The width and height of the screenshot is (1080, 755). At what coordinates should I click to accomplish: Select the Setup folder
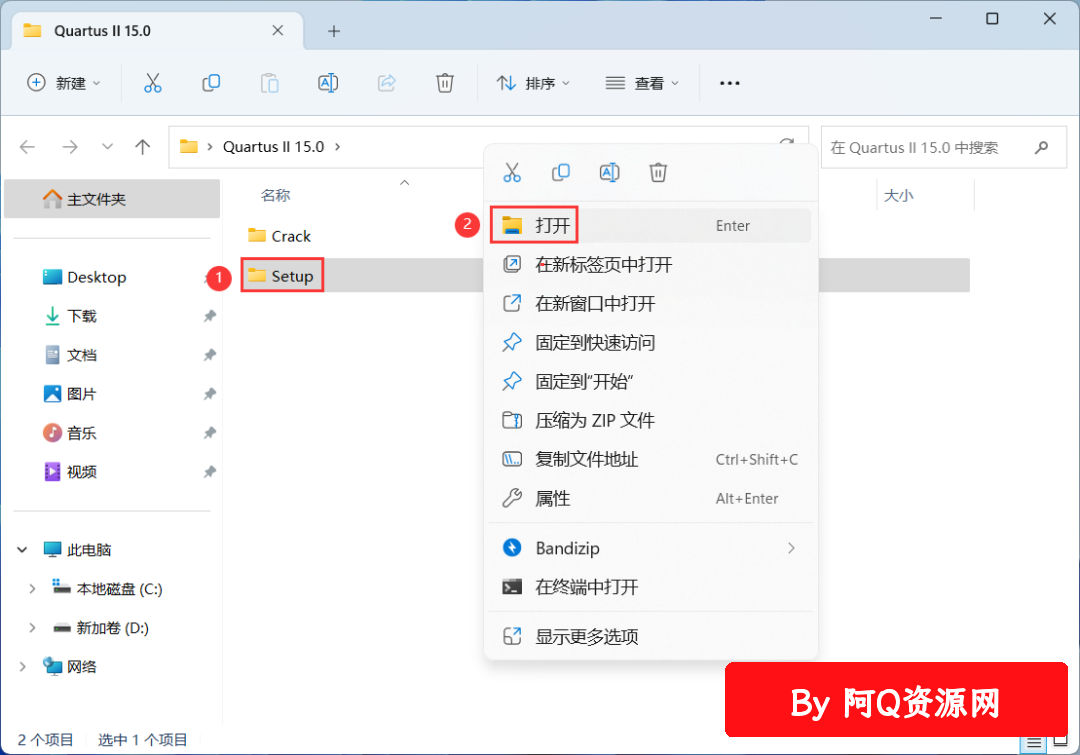click(x=281, y=276)
